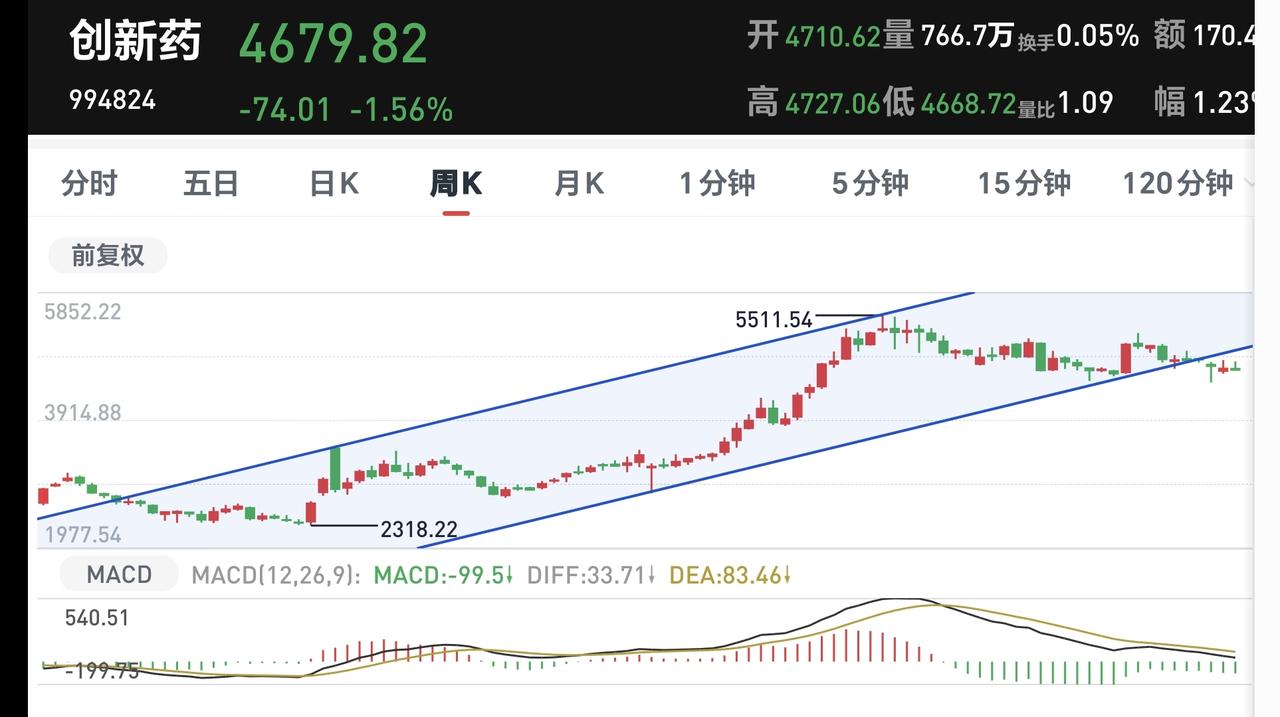
Task: Switch to the 五日 tab
Action: [211, 183]
